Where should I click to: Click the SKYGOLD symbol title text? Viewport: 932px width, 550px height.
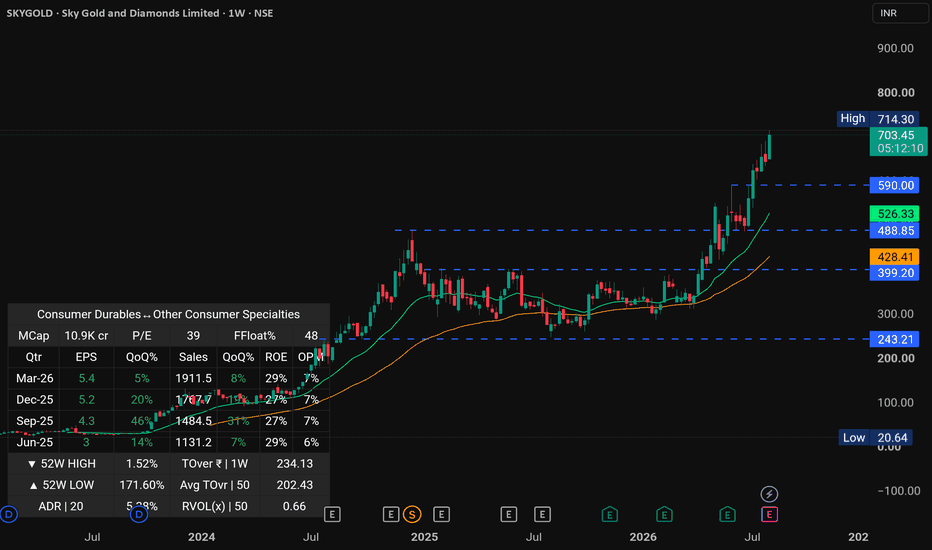tap(140, 13)
